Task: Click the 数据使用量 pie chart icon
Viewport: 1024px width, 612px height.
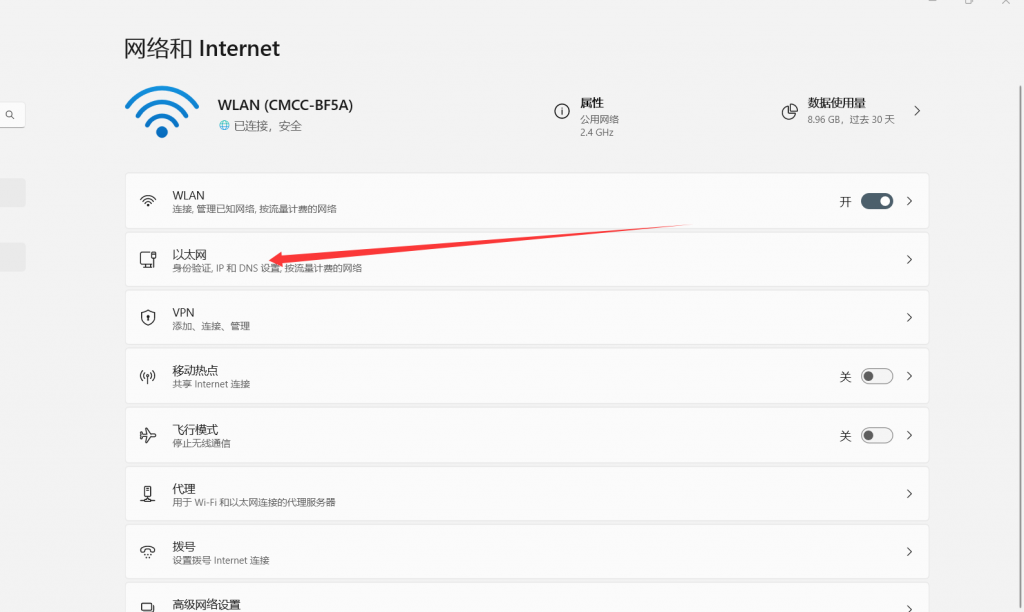Action: pos(789,111)
